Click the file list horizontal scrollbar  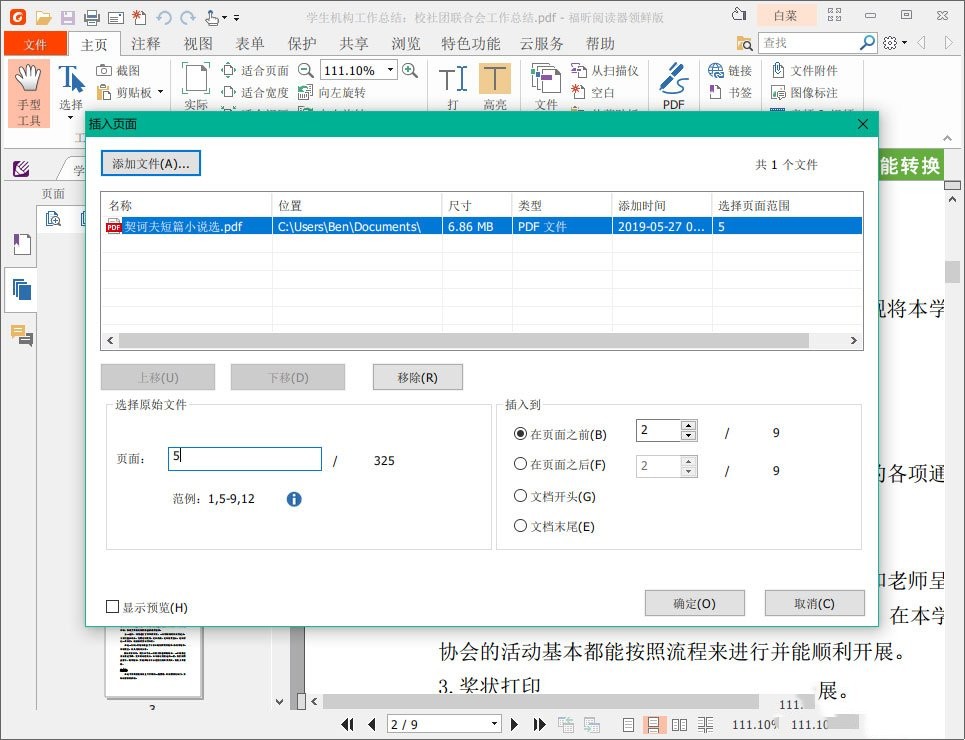point(463,340)
